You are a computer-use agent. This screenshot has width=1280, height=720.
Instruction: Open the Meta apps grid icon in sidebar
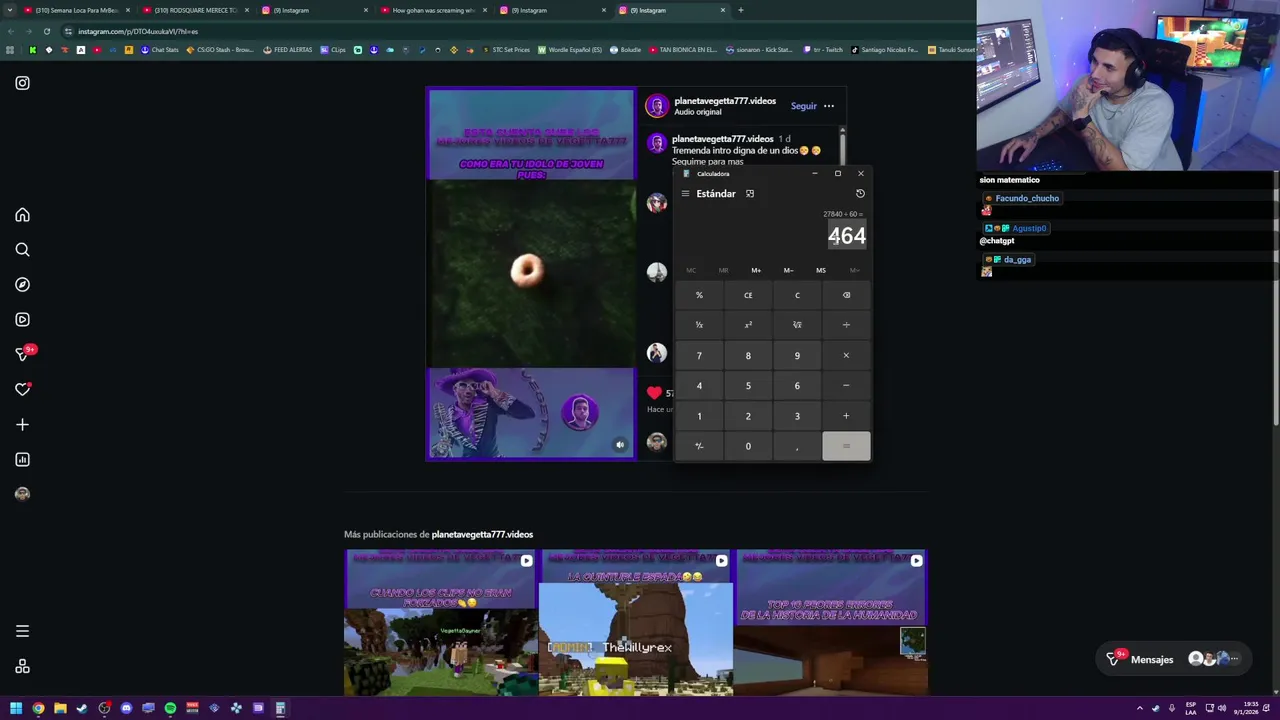22,667
